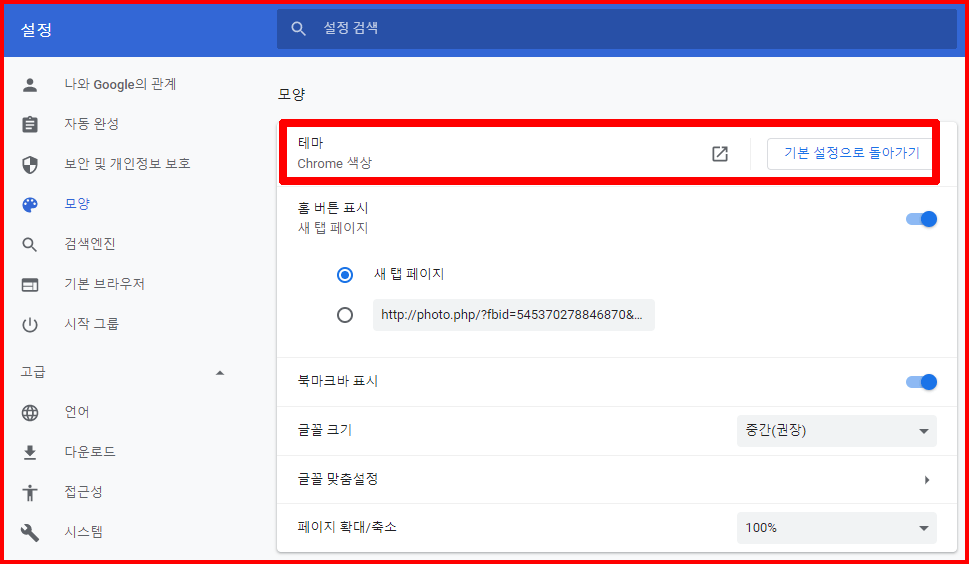
Task: Select the 새 탭 페이지 radio button
Action: (x=345, y=274)
